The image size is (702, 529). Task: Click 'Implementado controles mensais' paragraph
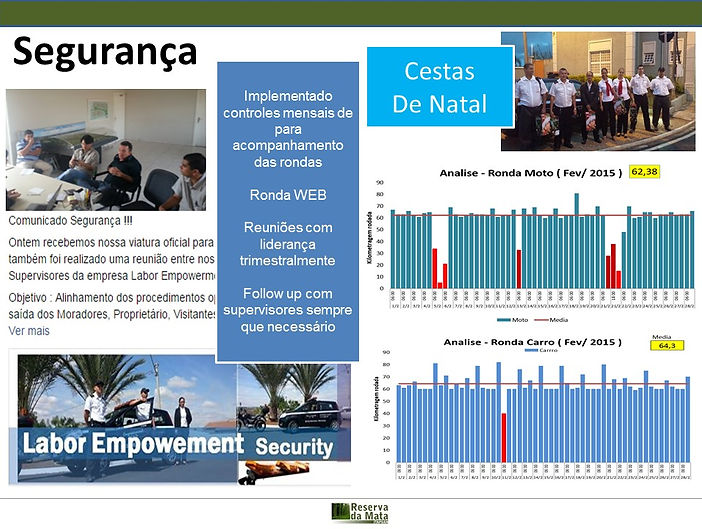click(288, 129)
